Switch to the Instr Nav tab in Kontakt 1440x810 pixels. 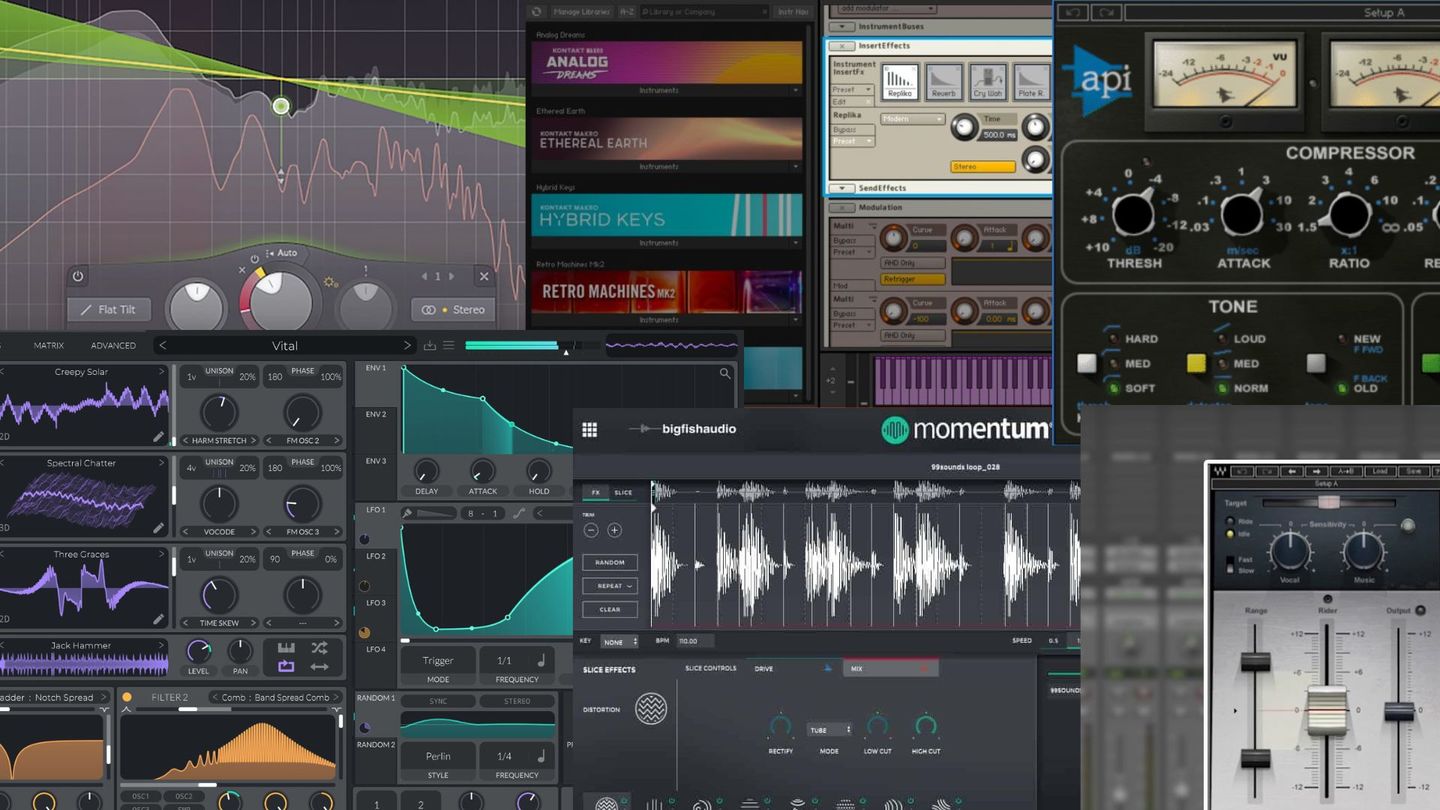click(793, 12)
